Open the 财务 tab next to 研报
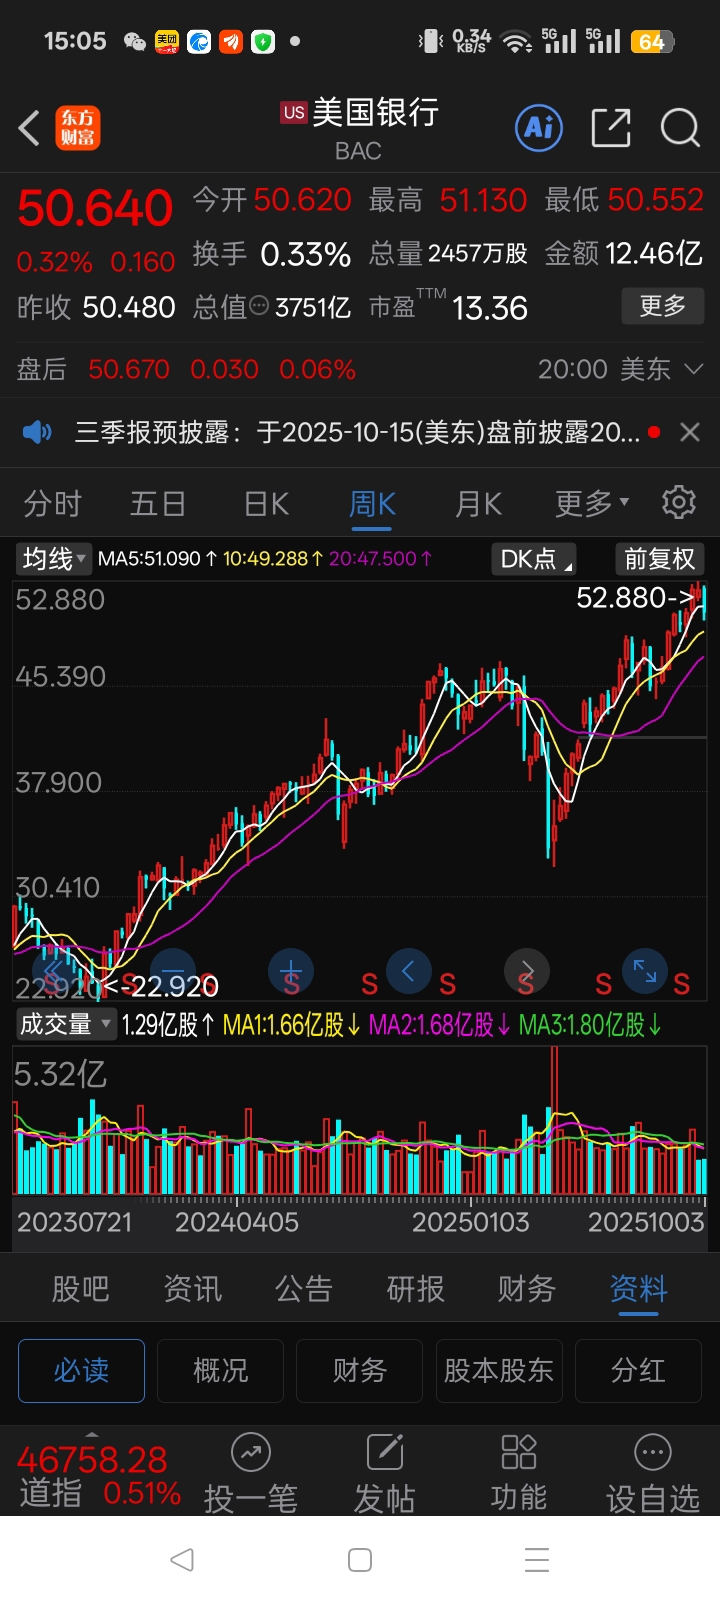Image resolution: width=720 pixels, height=1604 pixels. [x=527, y=1289]
